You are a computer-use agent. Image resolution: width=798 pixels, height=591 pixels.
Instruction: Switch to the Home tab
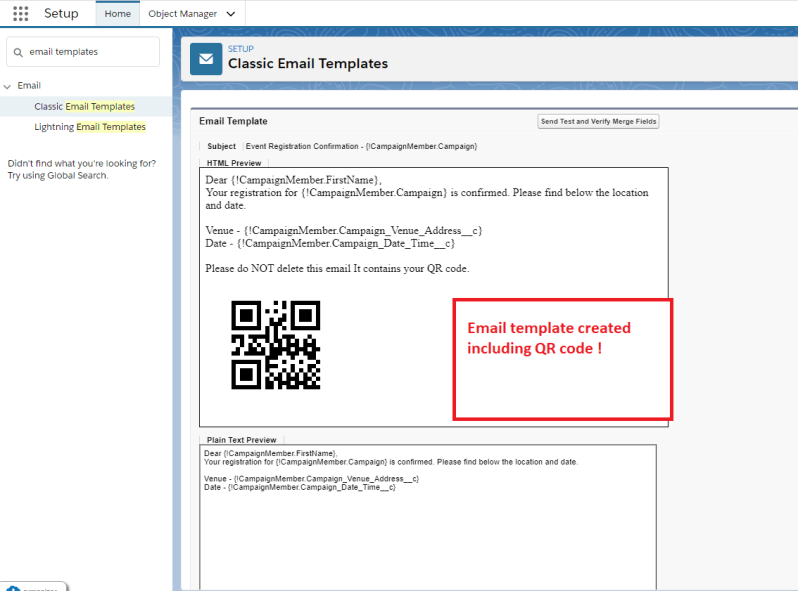(118, 14)
